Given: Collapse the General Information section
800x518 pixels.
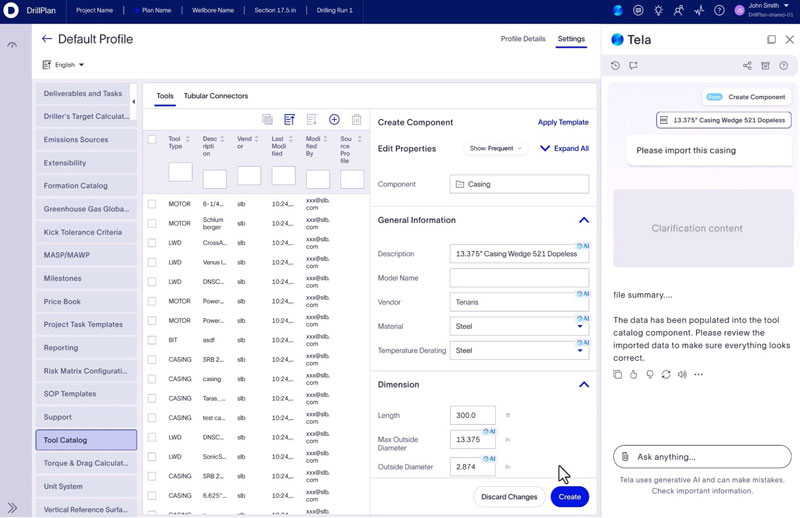Looking at the screenshot, I should [584, 220].
